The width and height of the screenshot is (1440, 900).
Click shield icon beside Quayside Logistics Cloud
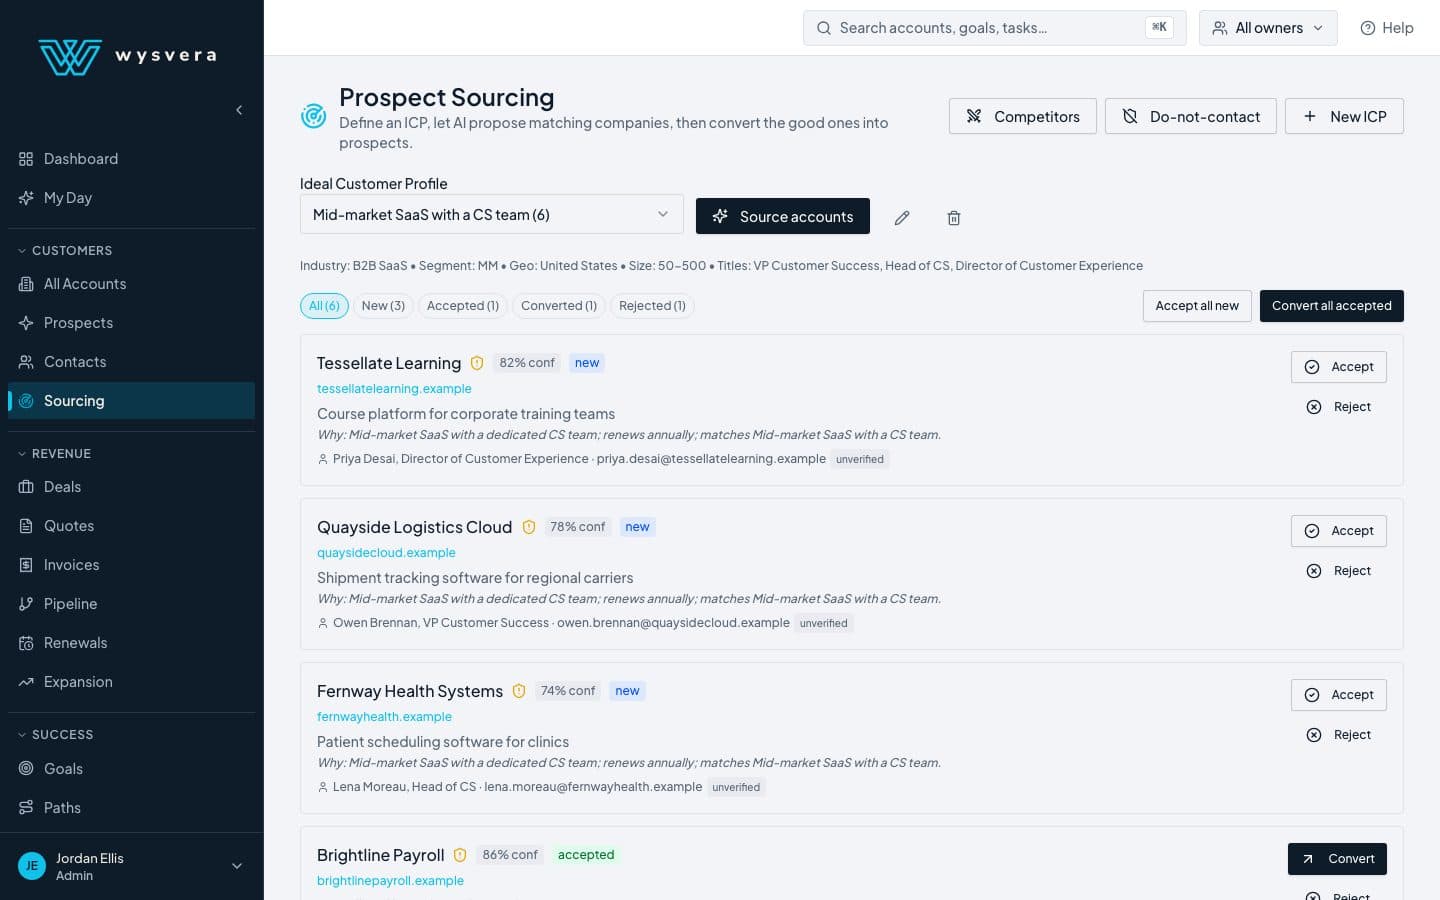[529, 527]
